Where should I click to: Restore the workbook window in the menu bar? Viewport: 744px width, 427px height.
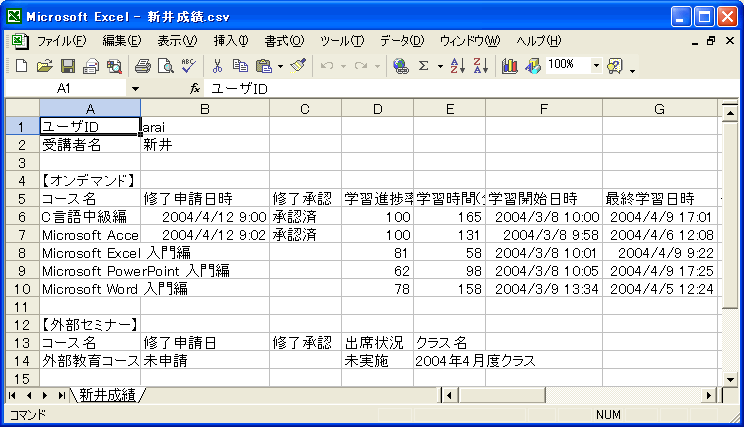[711, 41]
